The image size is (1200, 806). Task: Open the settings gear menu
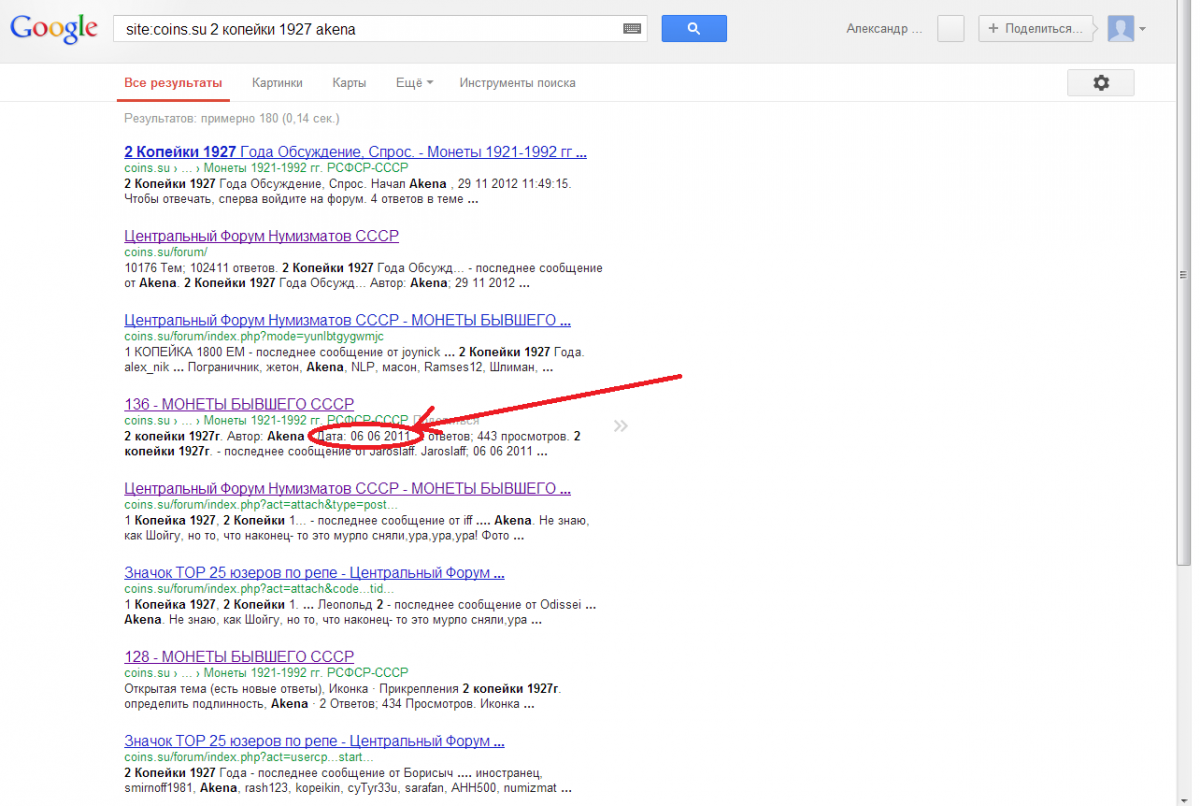1100,83
